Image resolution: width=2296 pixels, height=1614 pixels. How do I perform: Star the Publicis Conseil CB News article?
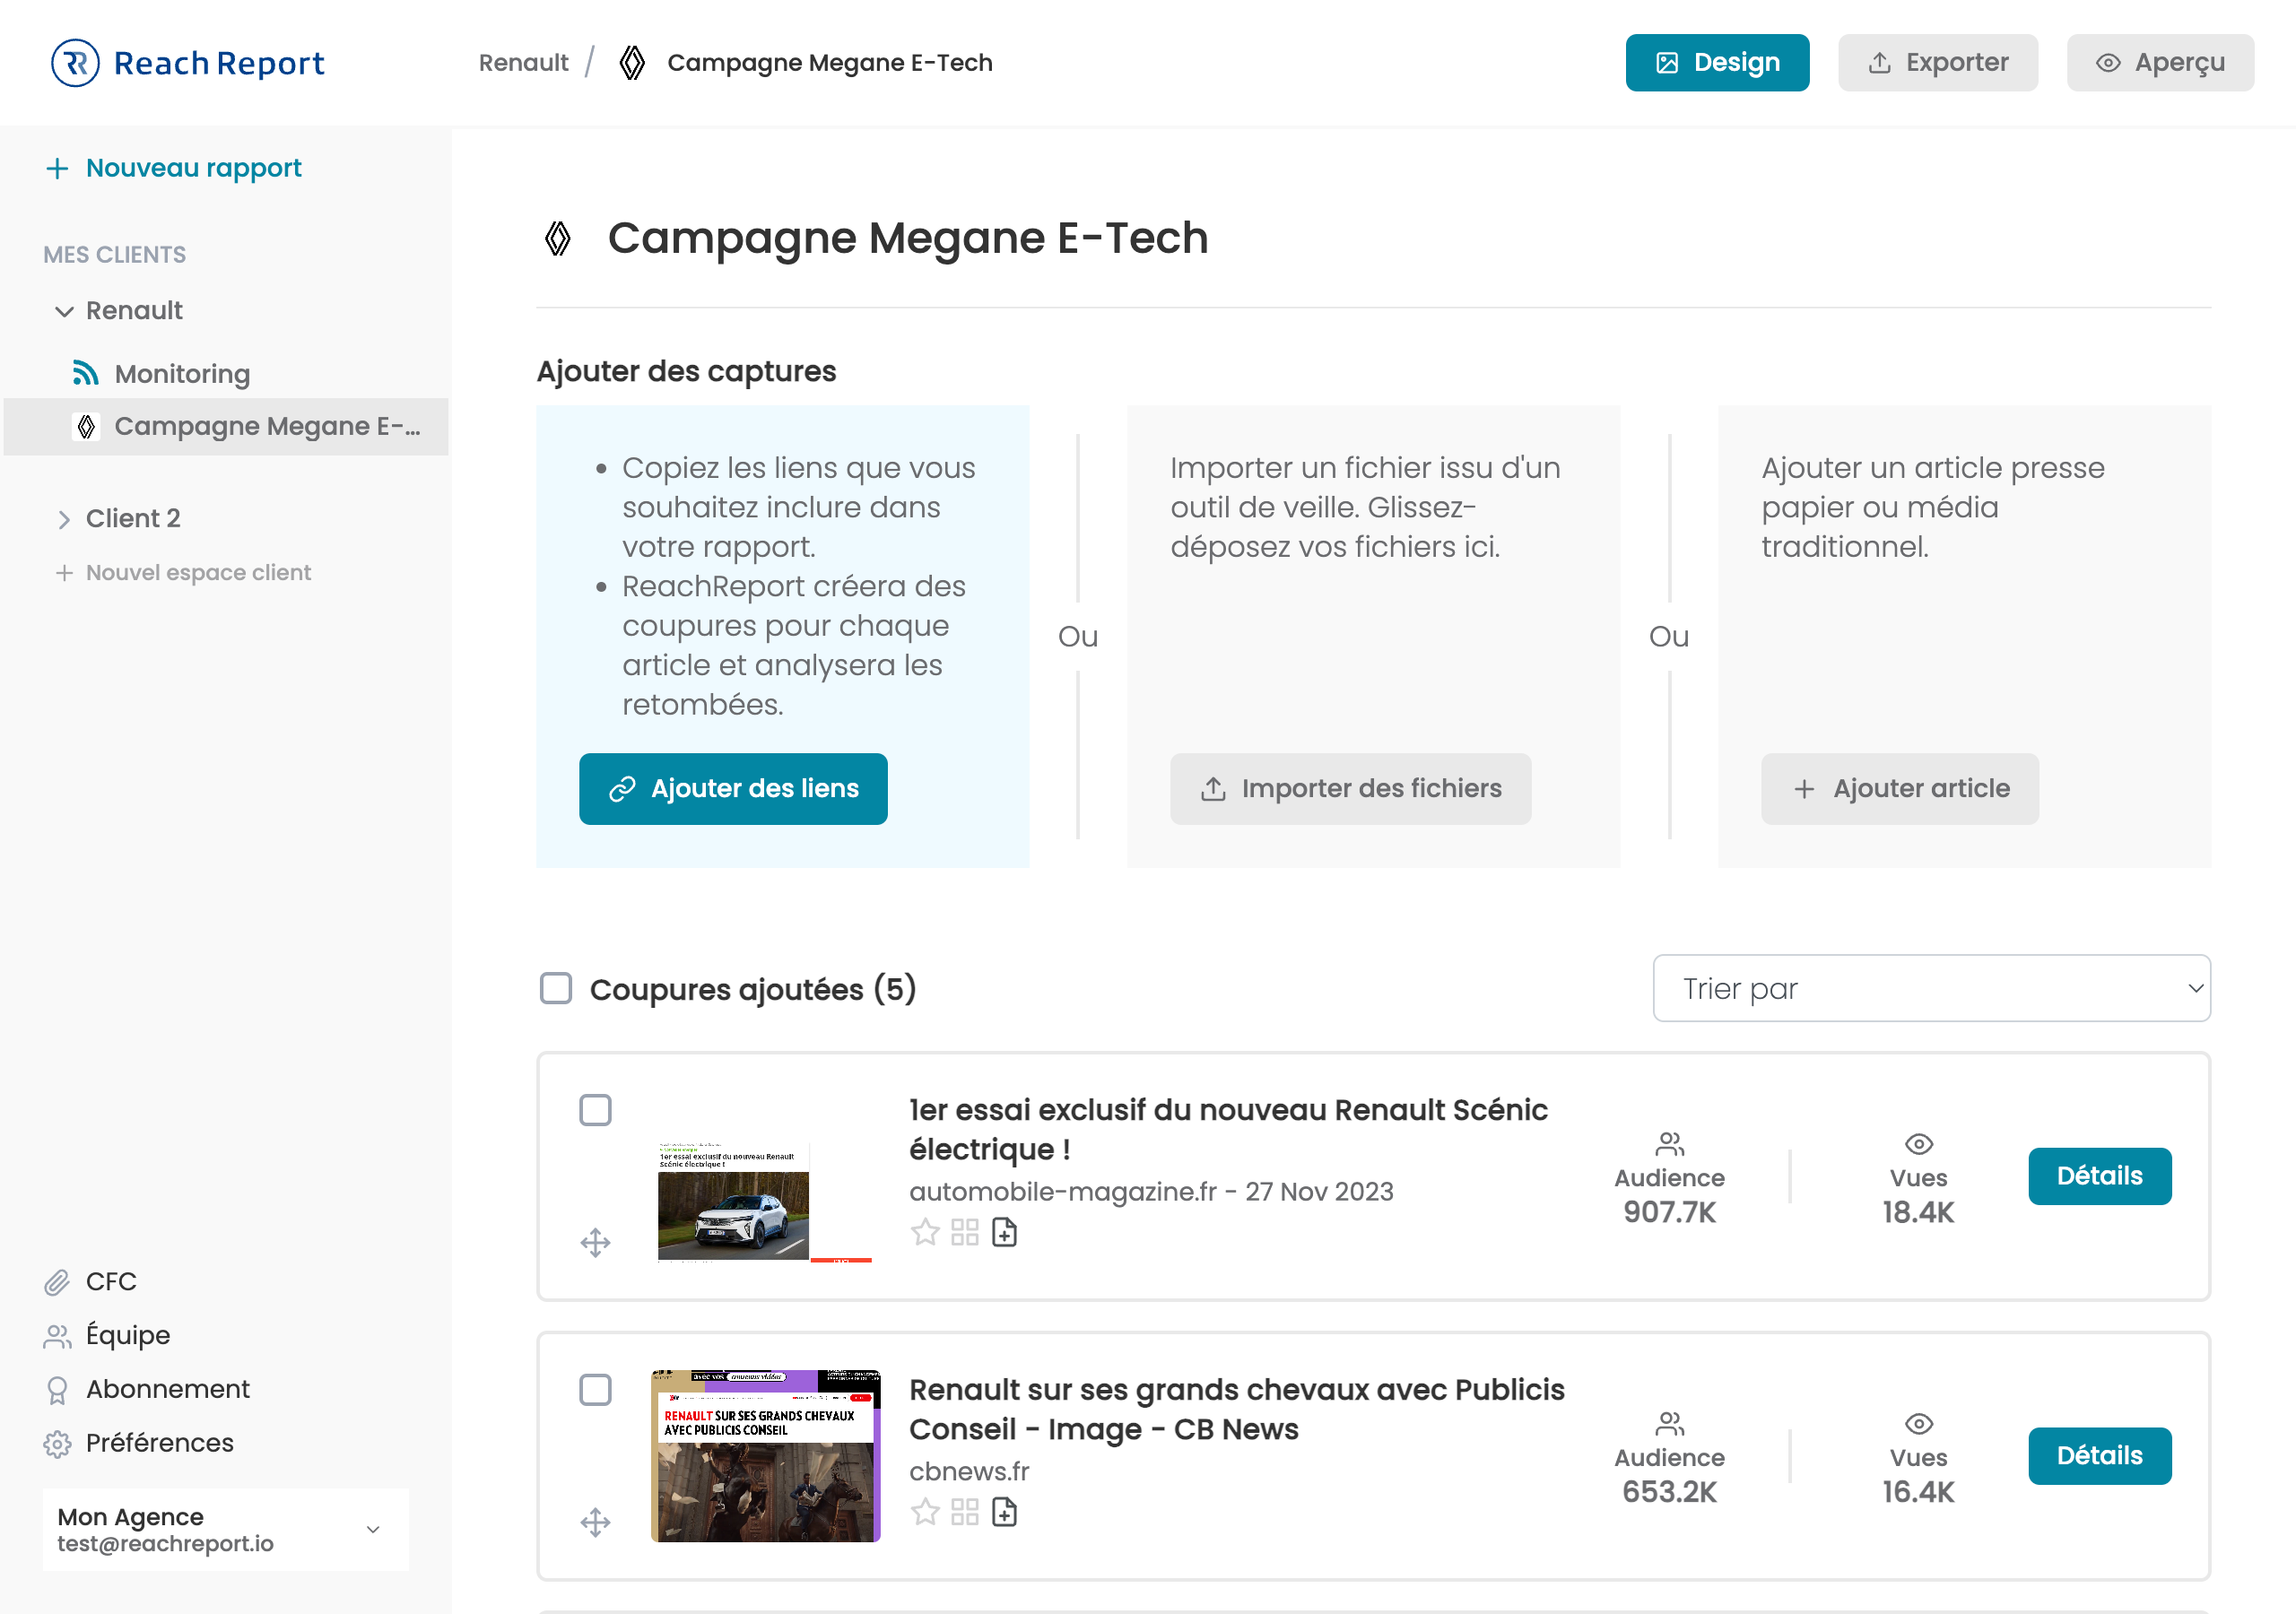925,1512
